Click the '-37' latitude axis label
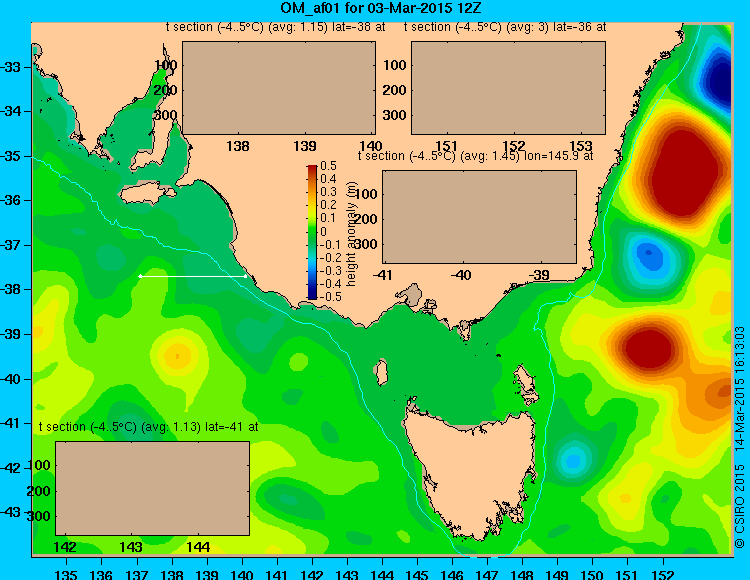The height and width of the screenshot is (580, 750). [11, 245]
